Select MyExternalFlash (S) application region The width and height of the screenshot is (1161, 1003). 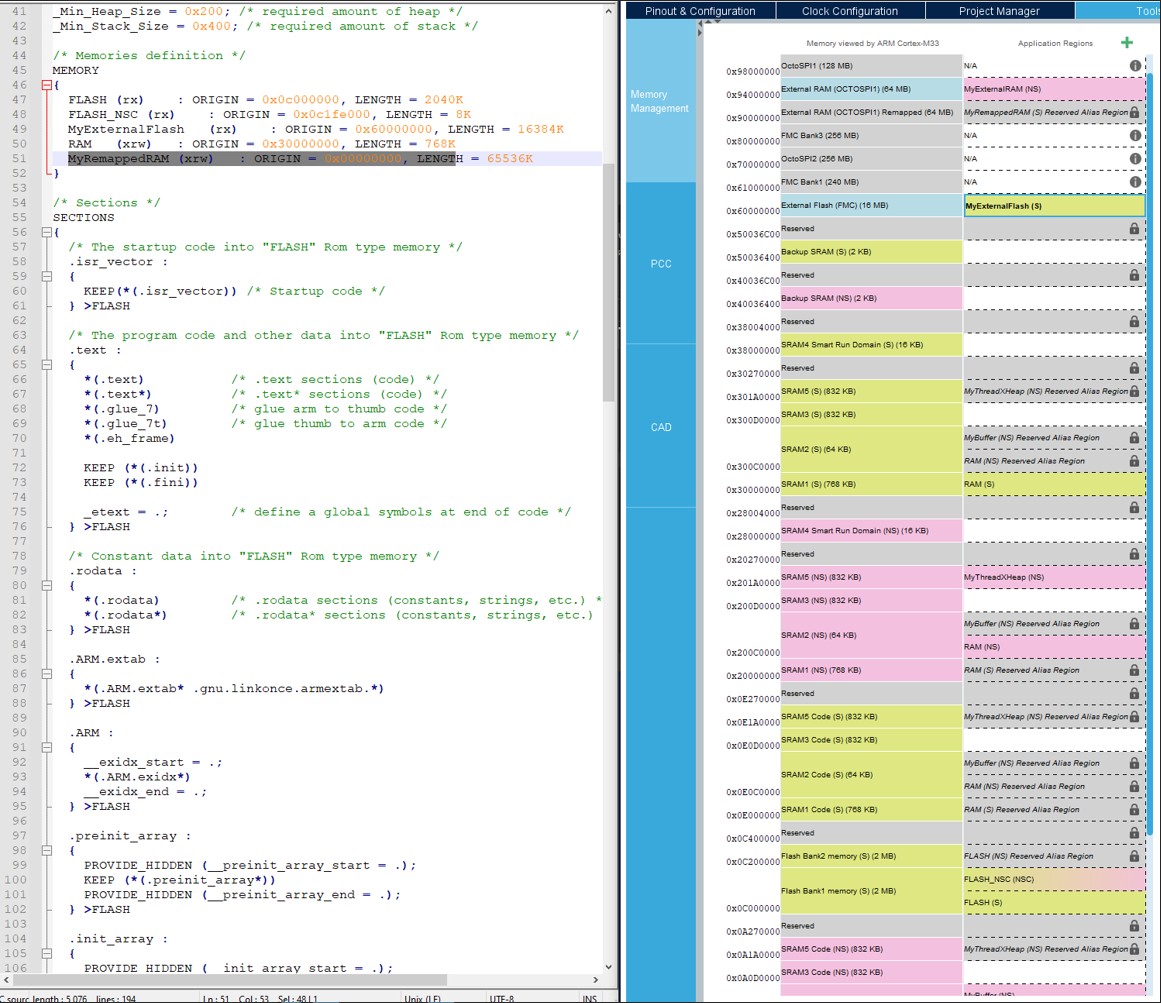pos(1054,206)
